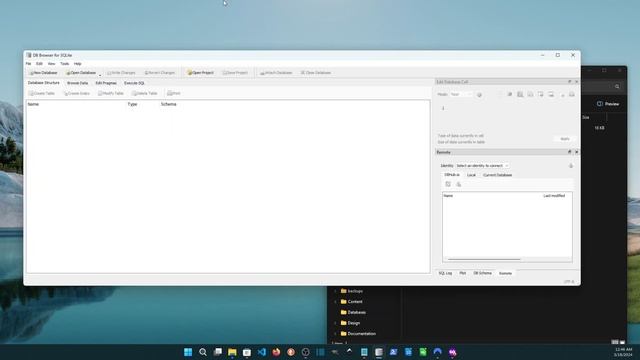This screenshot has height=360, width=640.
Task: Click the Windows Start button
Action: 188,352
